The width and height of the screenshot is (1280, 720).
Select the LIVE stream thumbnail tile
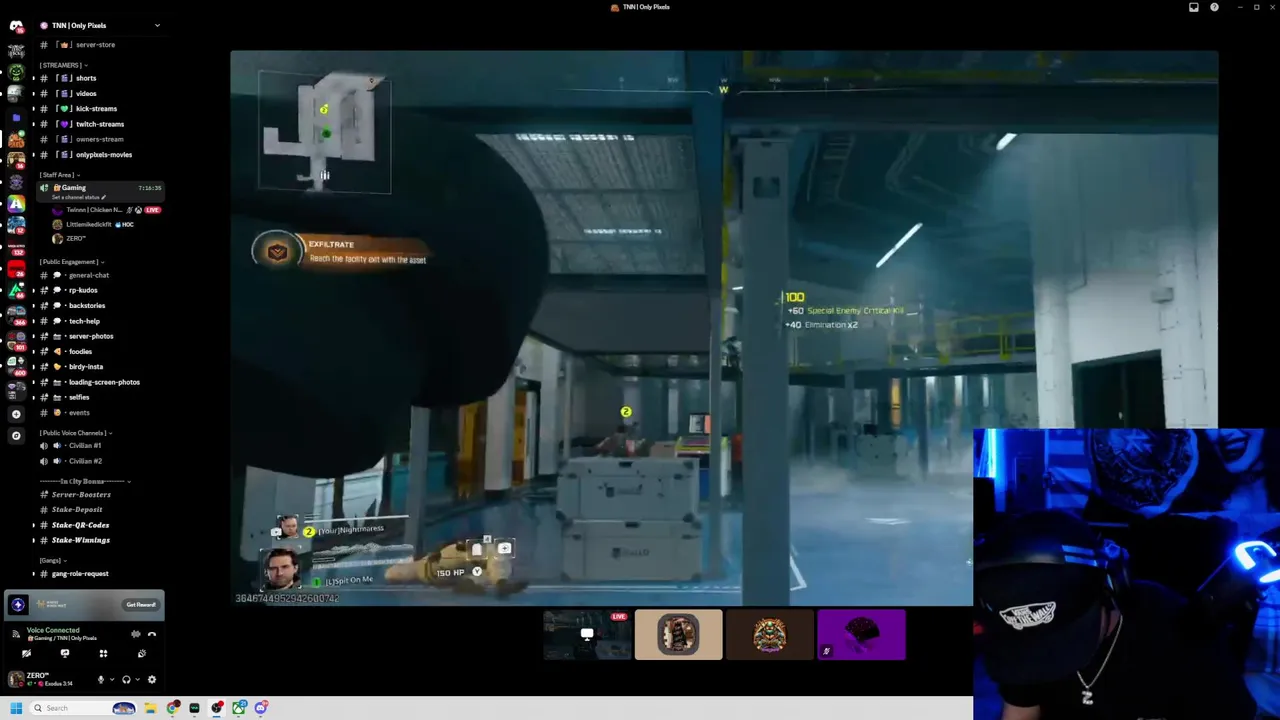(587, 635)
